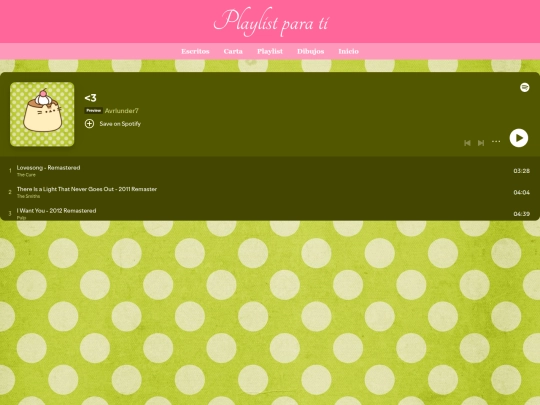Skip to the previous track
The width and height of the screenshot is (540, 405).
[x=467, y=143]
